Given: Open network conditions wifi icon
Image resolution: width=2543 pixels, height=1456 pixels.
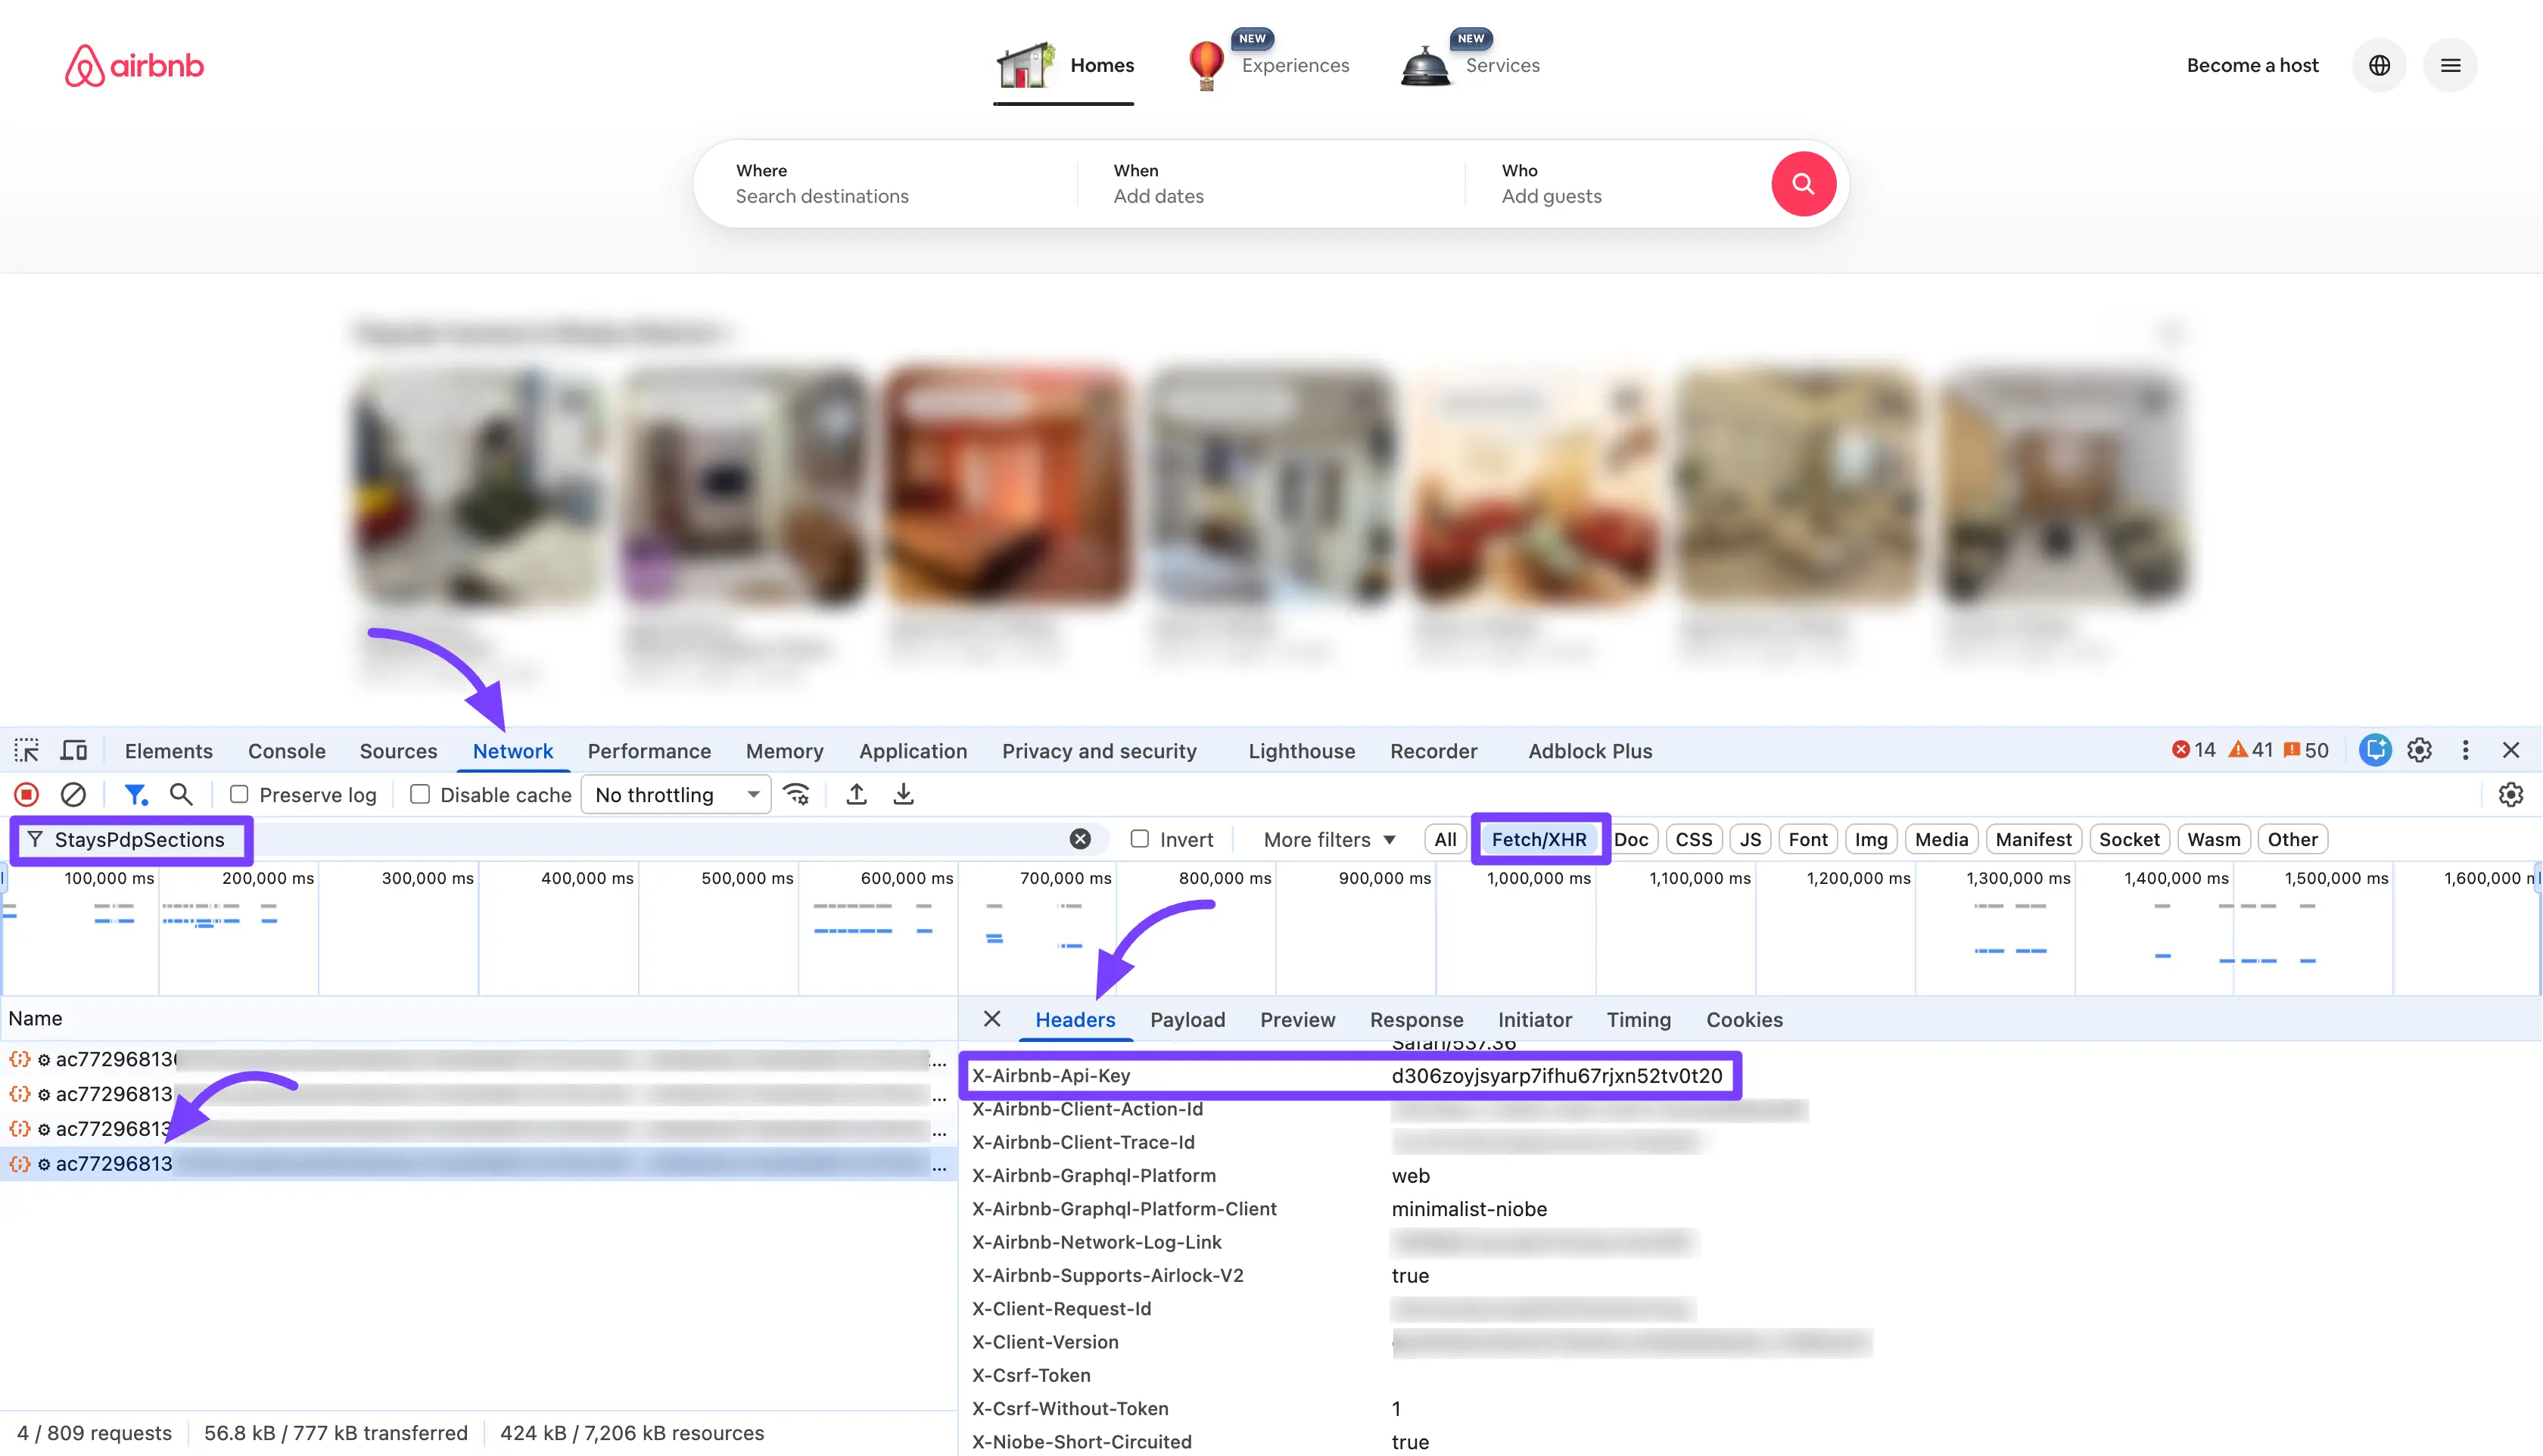Looking at the screenshot, I should pyautogui.click(x=796, y=794).
